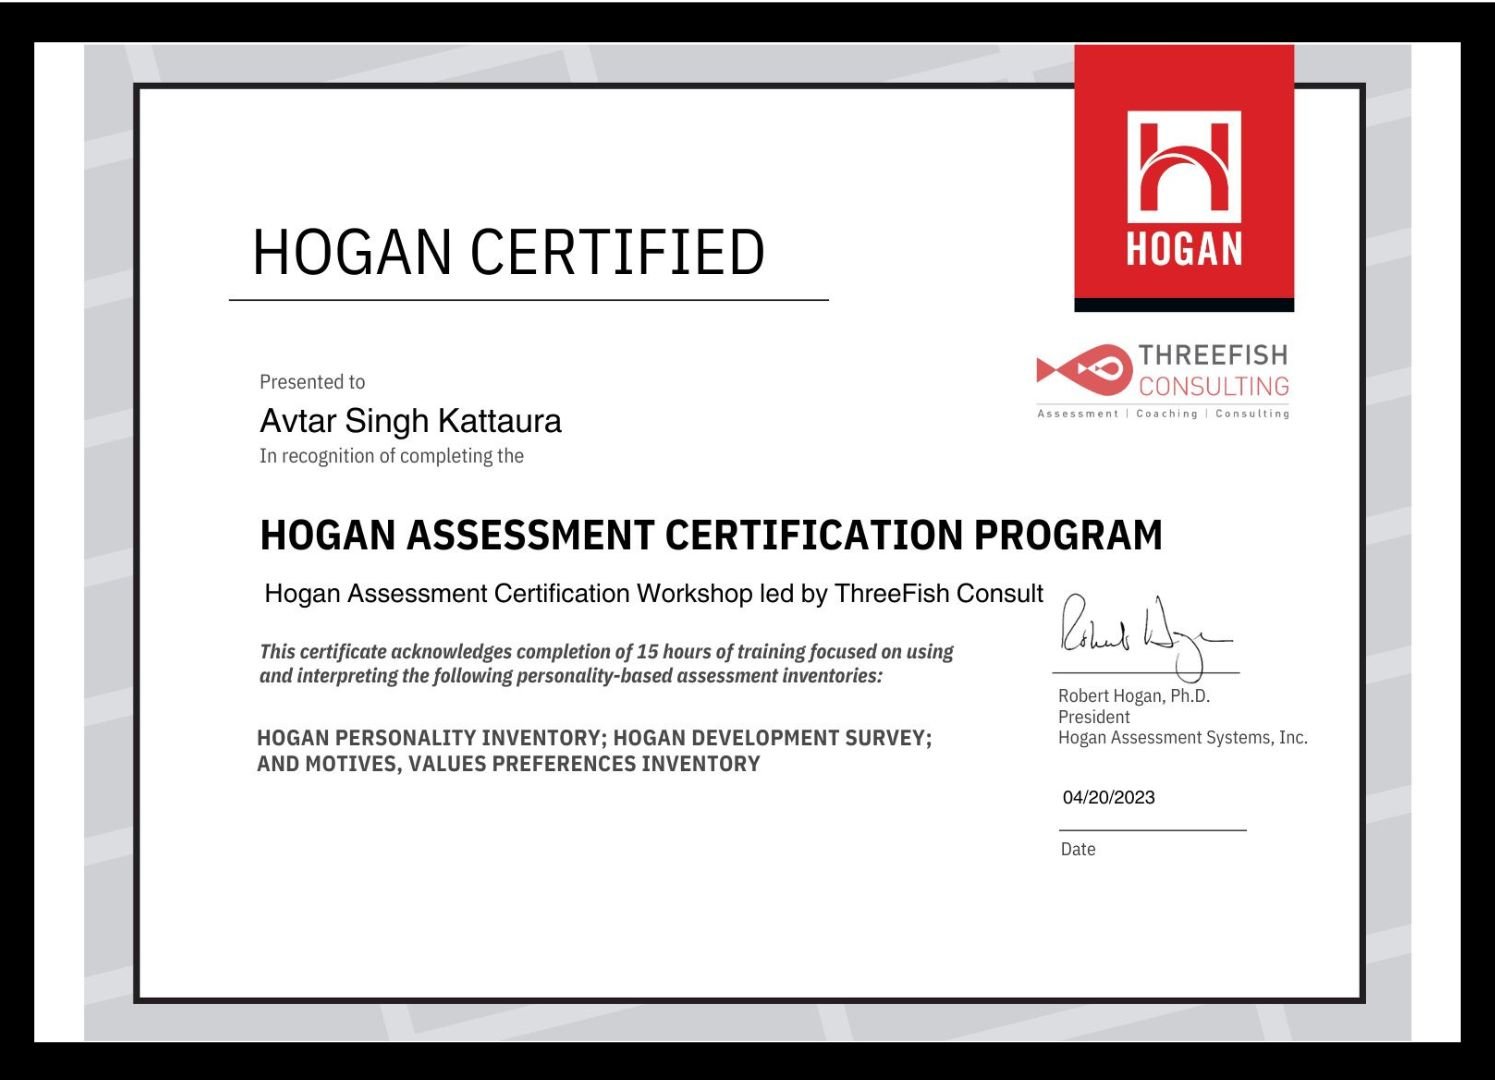Click the 'Date' label under the line
The image size is (1495, 1080).
[1078, 849]
